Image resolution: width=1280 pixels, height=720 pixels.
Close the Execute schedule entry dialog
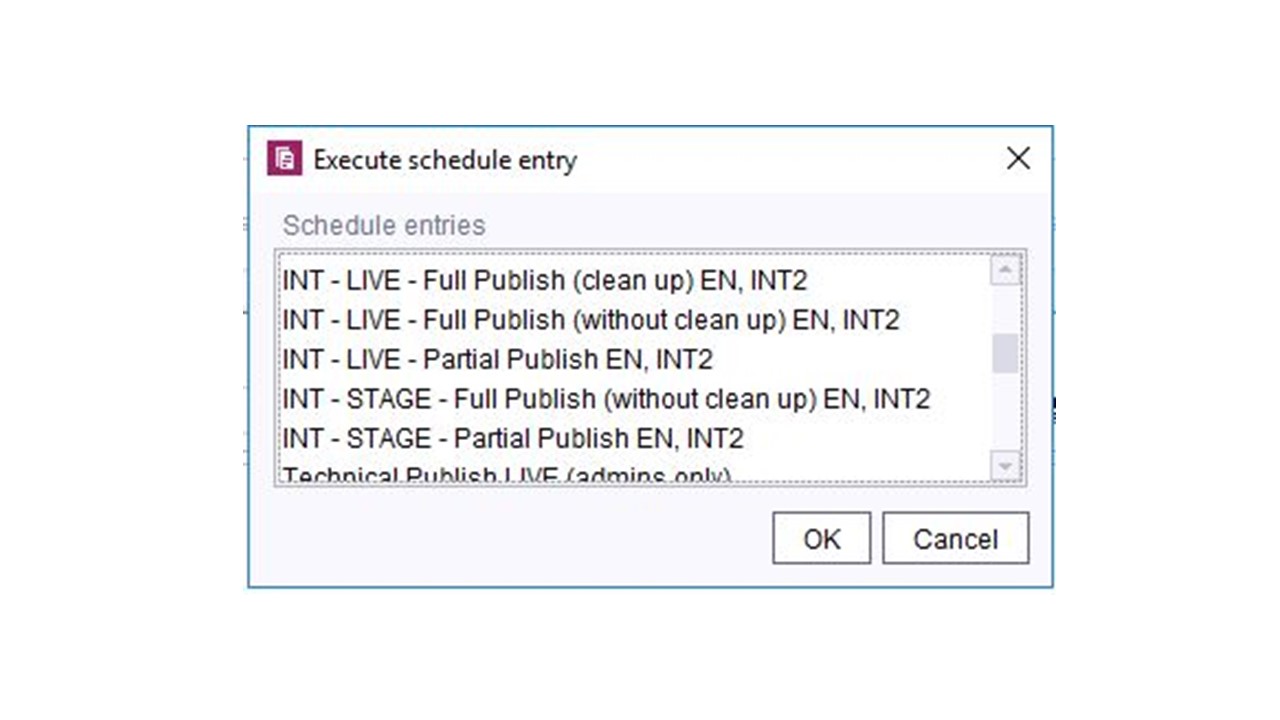coord(1018,158)
